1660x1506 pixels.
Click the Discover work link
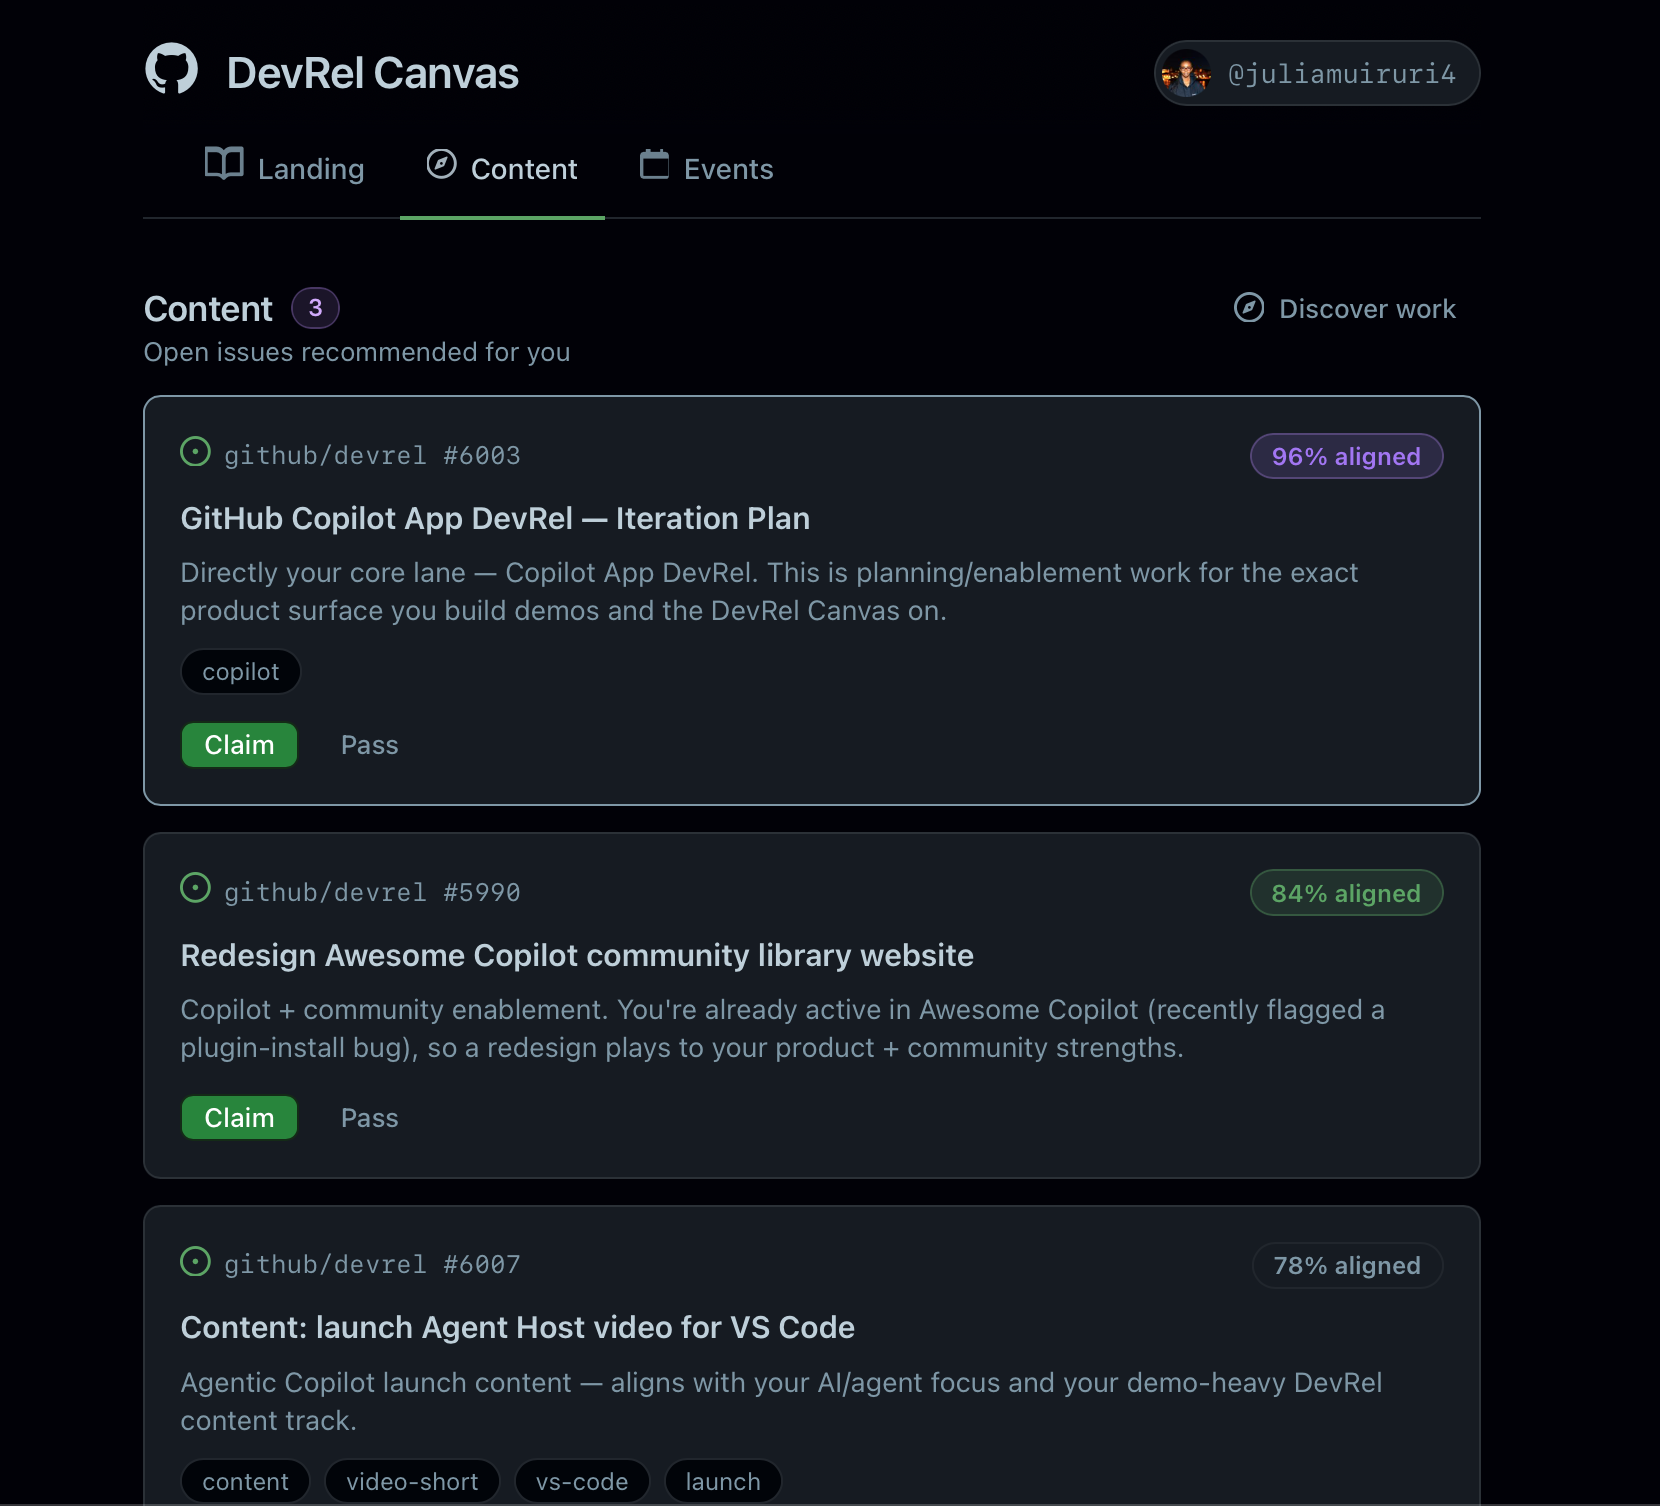(1345, 308)
